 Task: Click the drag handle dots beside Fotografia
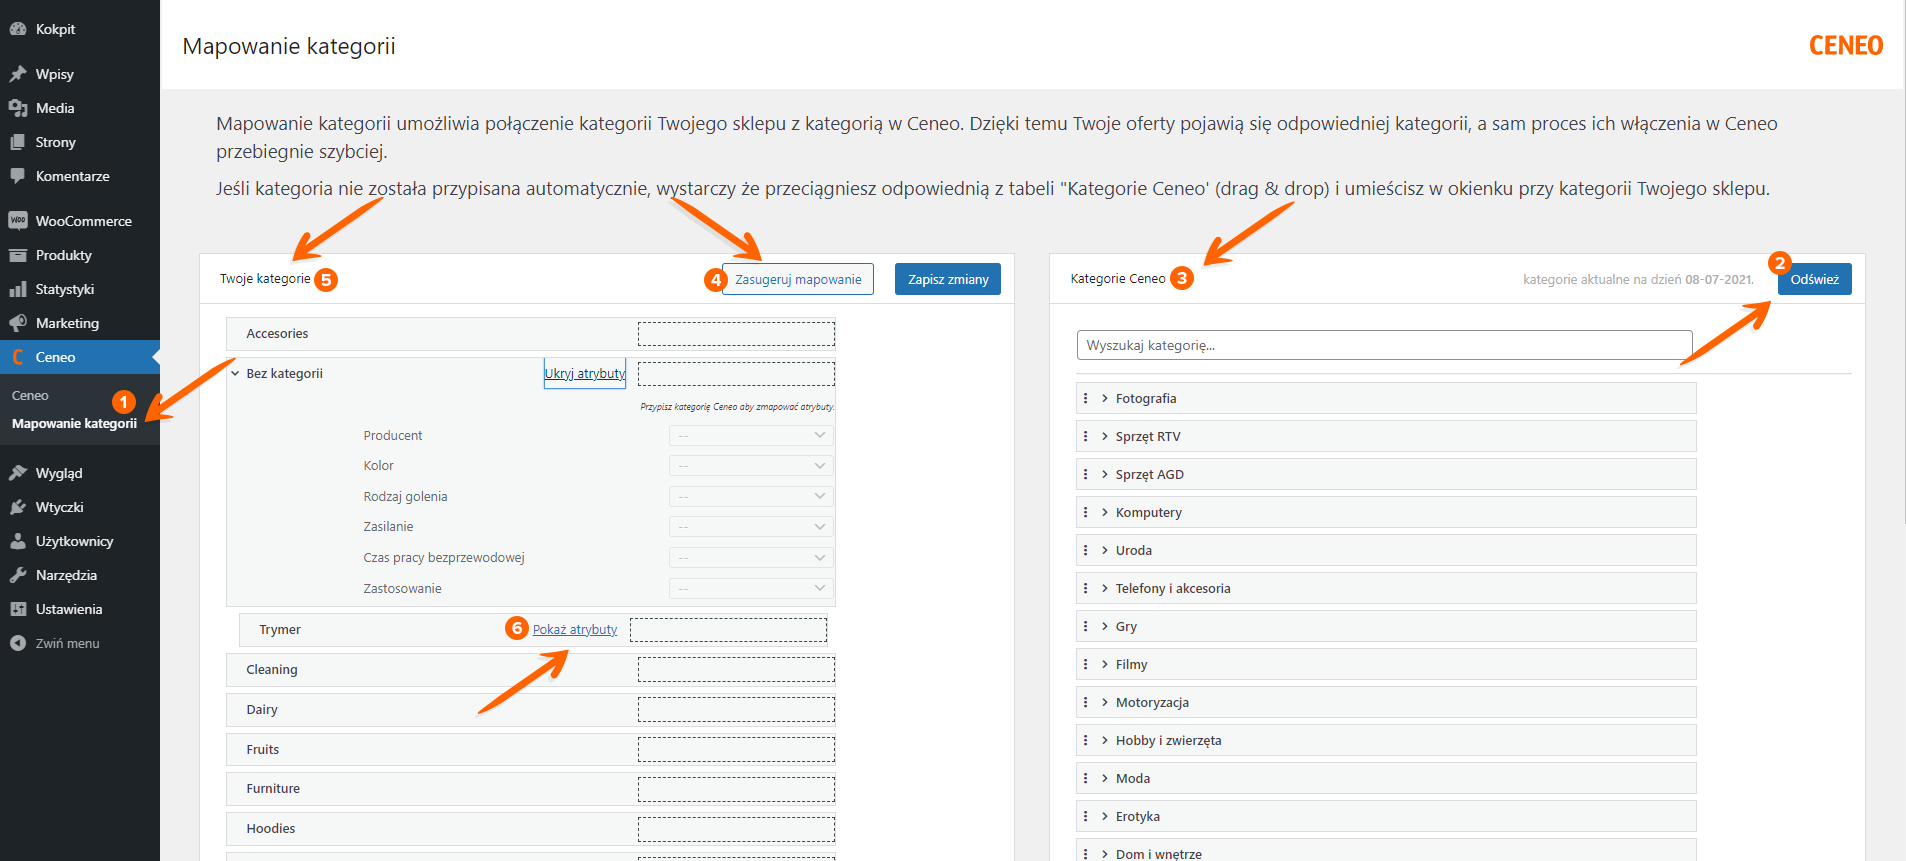pos(1086,398)
